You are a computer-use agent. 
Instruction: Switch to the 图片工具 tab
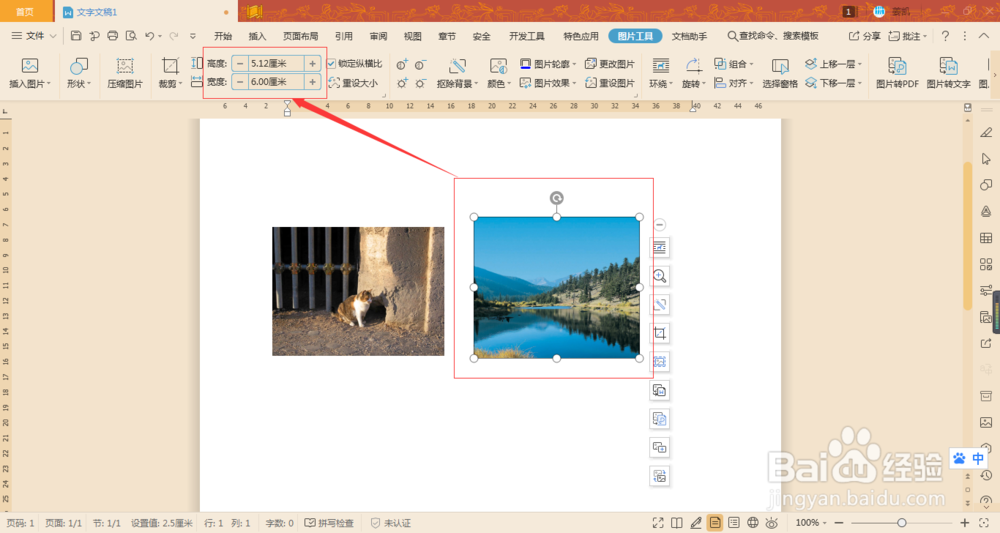click(635, 36)
